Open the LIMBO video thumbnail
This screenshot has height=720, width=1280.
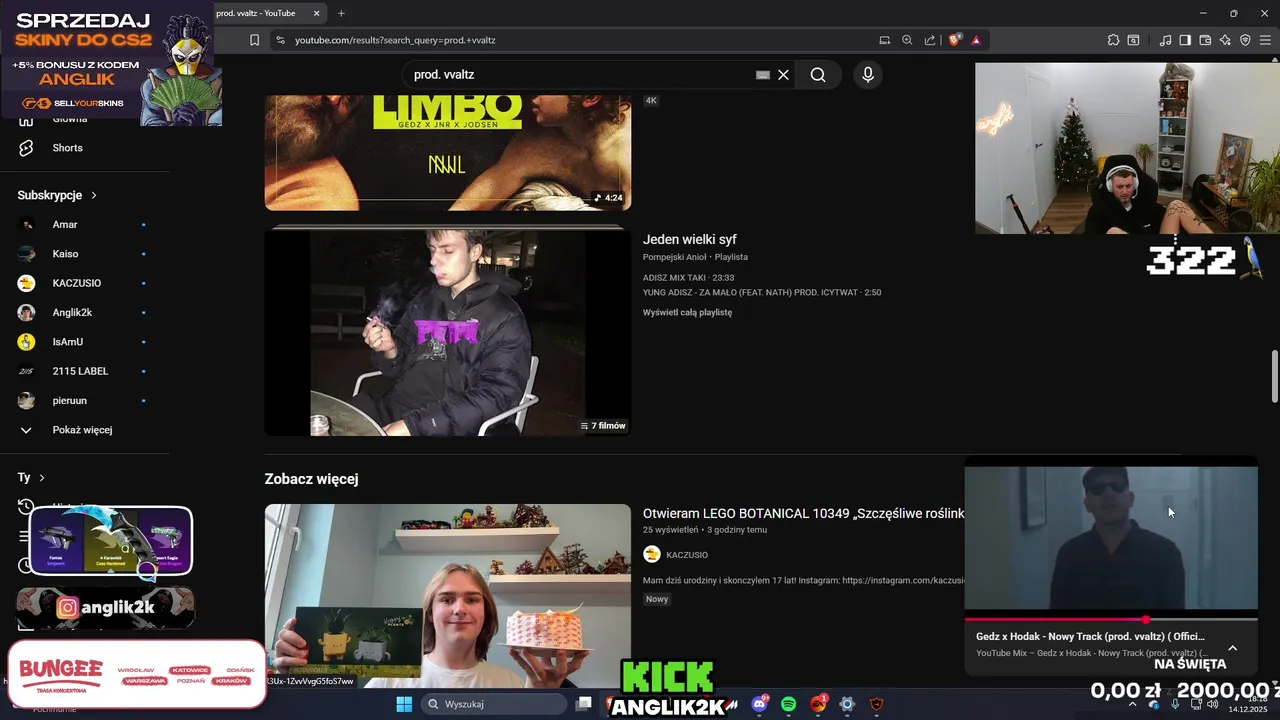tap(448, 152)
